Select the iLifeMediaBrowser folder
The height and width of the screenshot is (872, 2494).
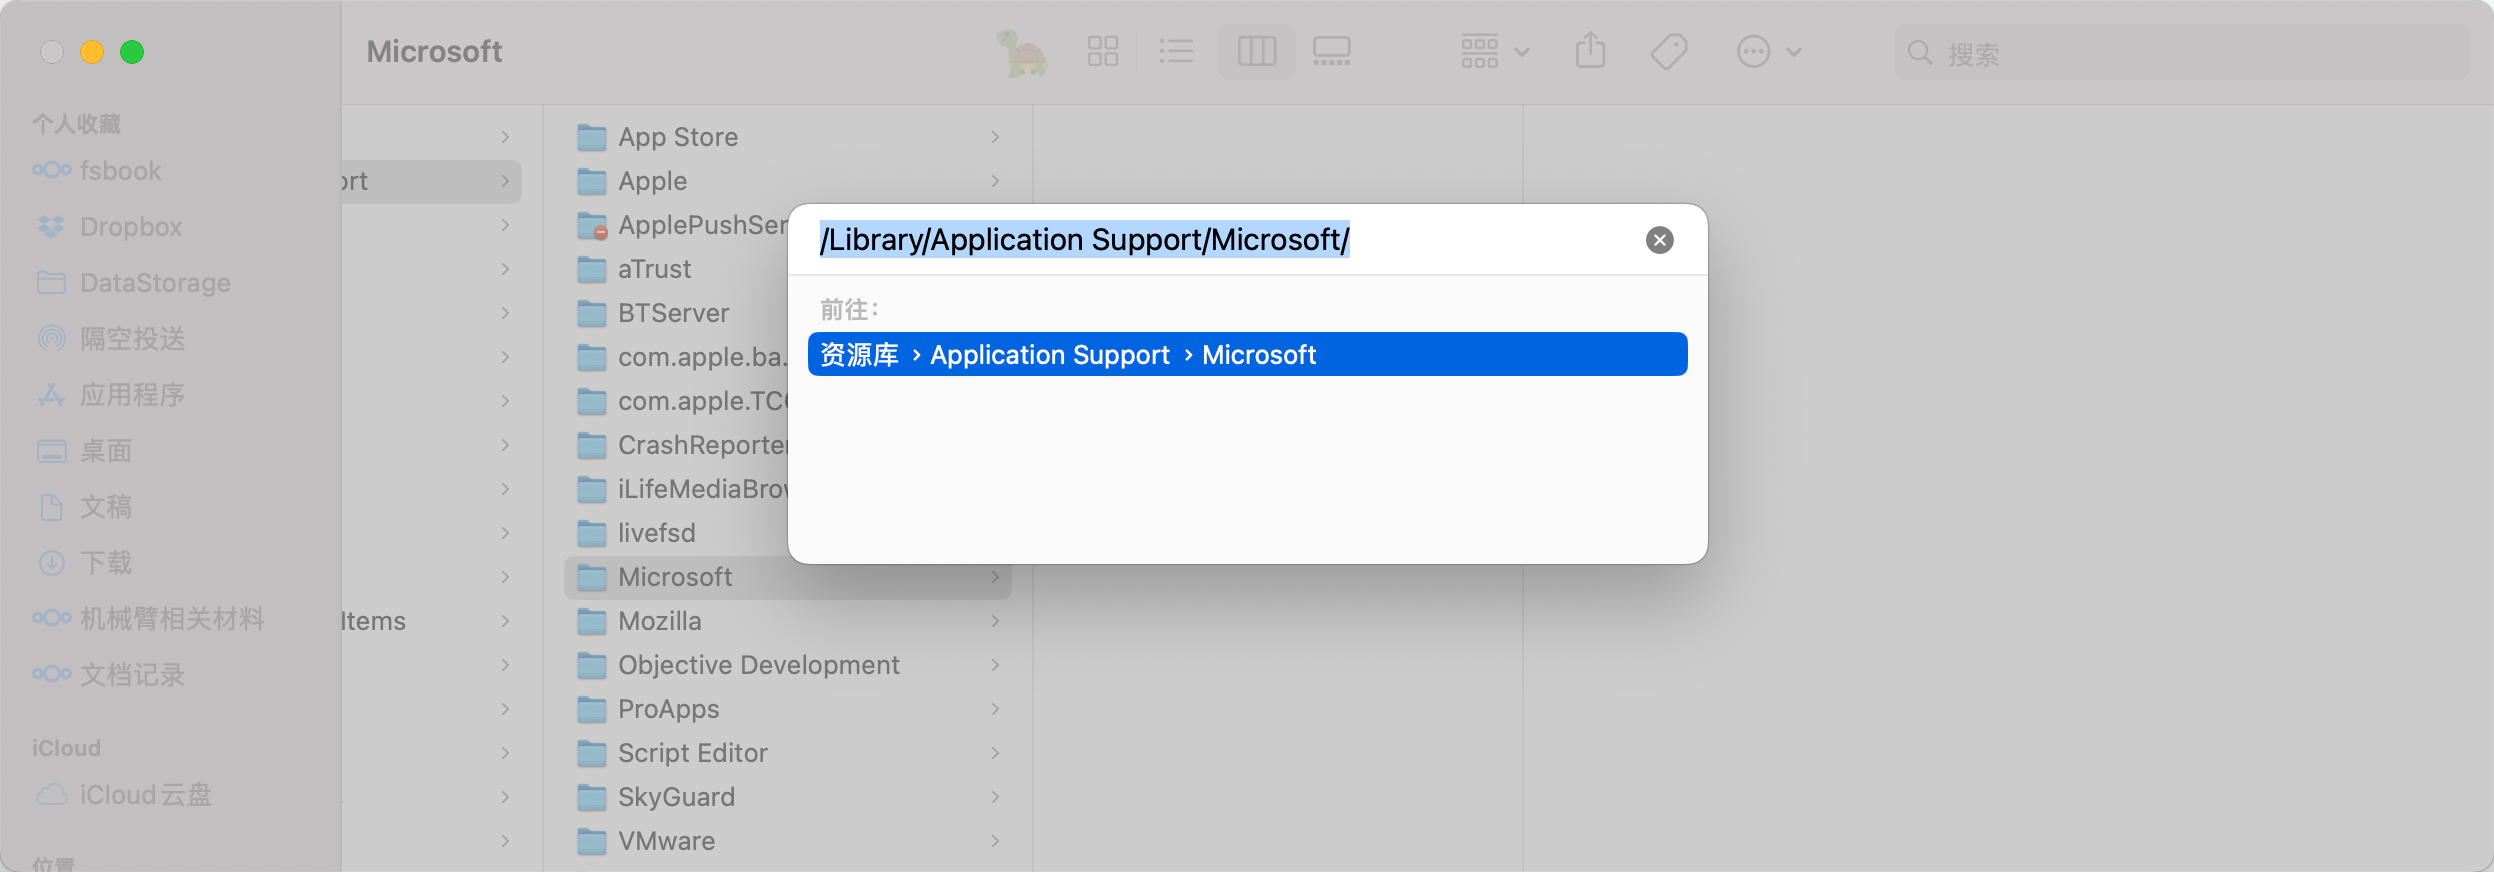tap(677, 489)
